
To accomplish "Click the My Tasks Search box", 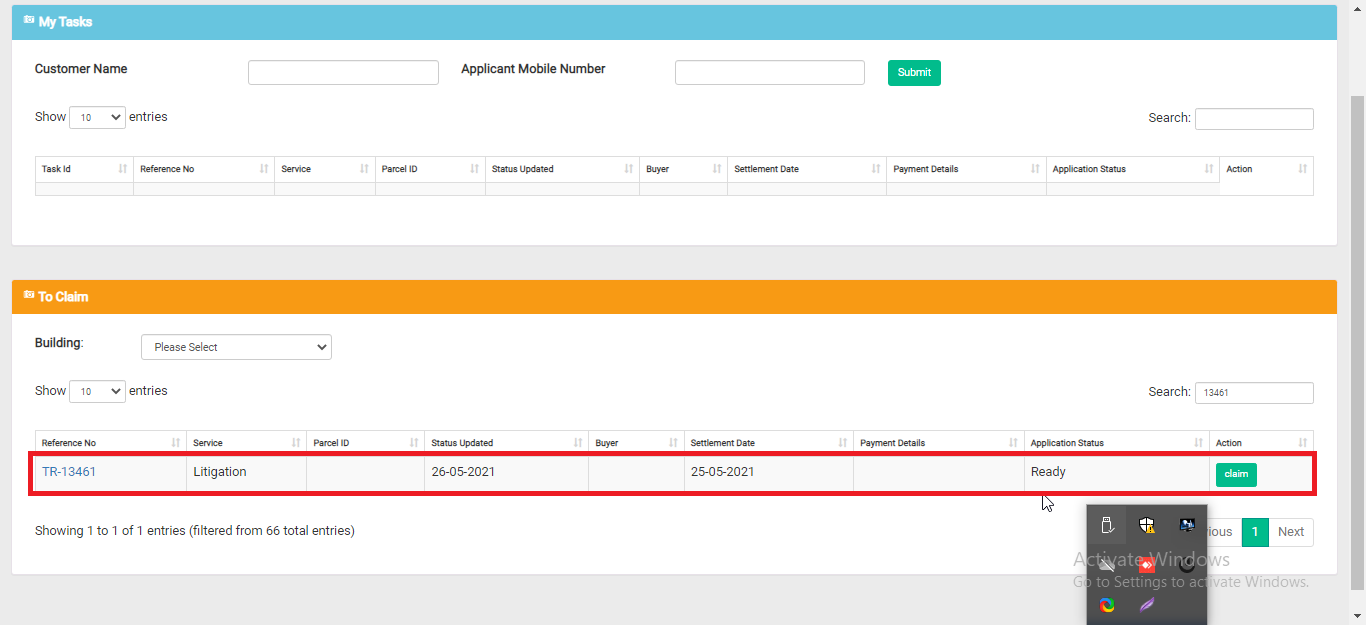I will tap(1254, 118).
